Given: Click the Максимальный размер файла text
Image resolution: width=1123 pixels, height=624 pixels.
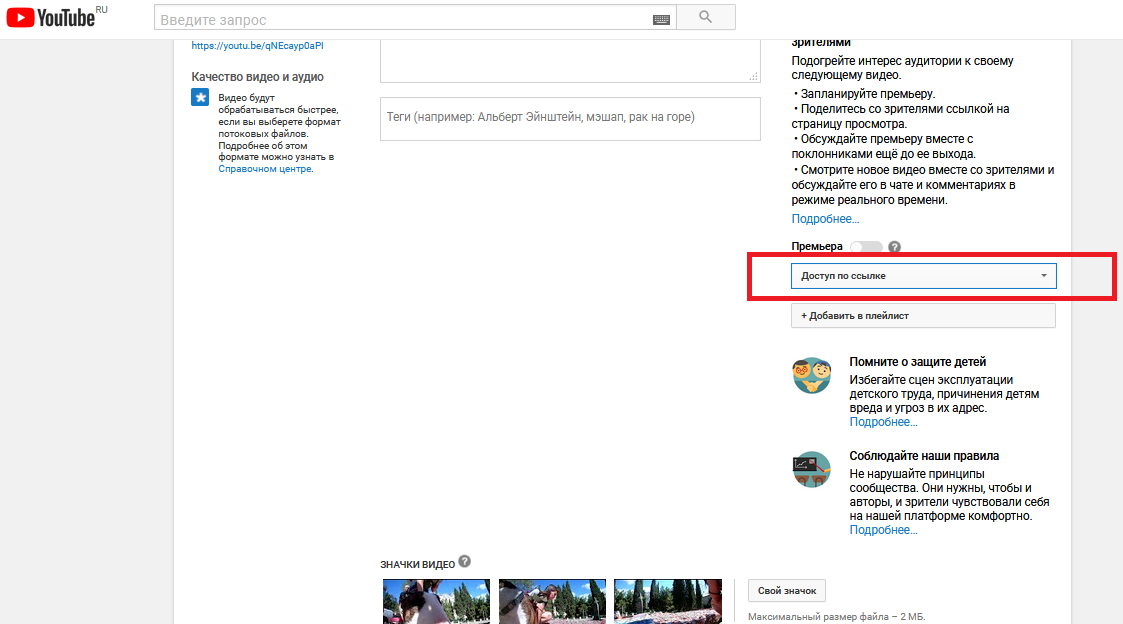Looking at the screenshot, I should point(837,617).
